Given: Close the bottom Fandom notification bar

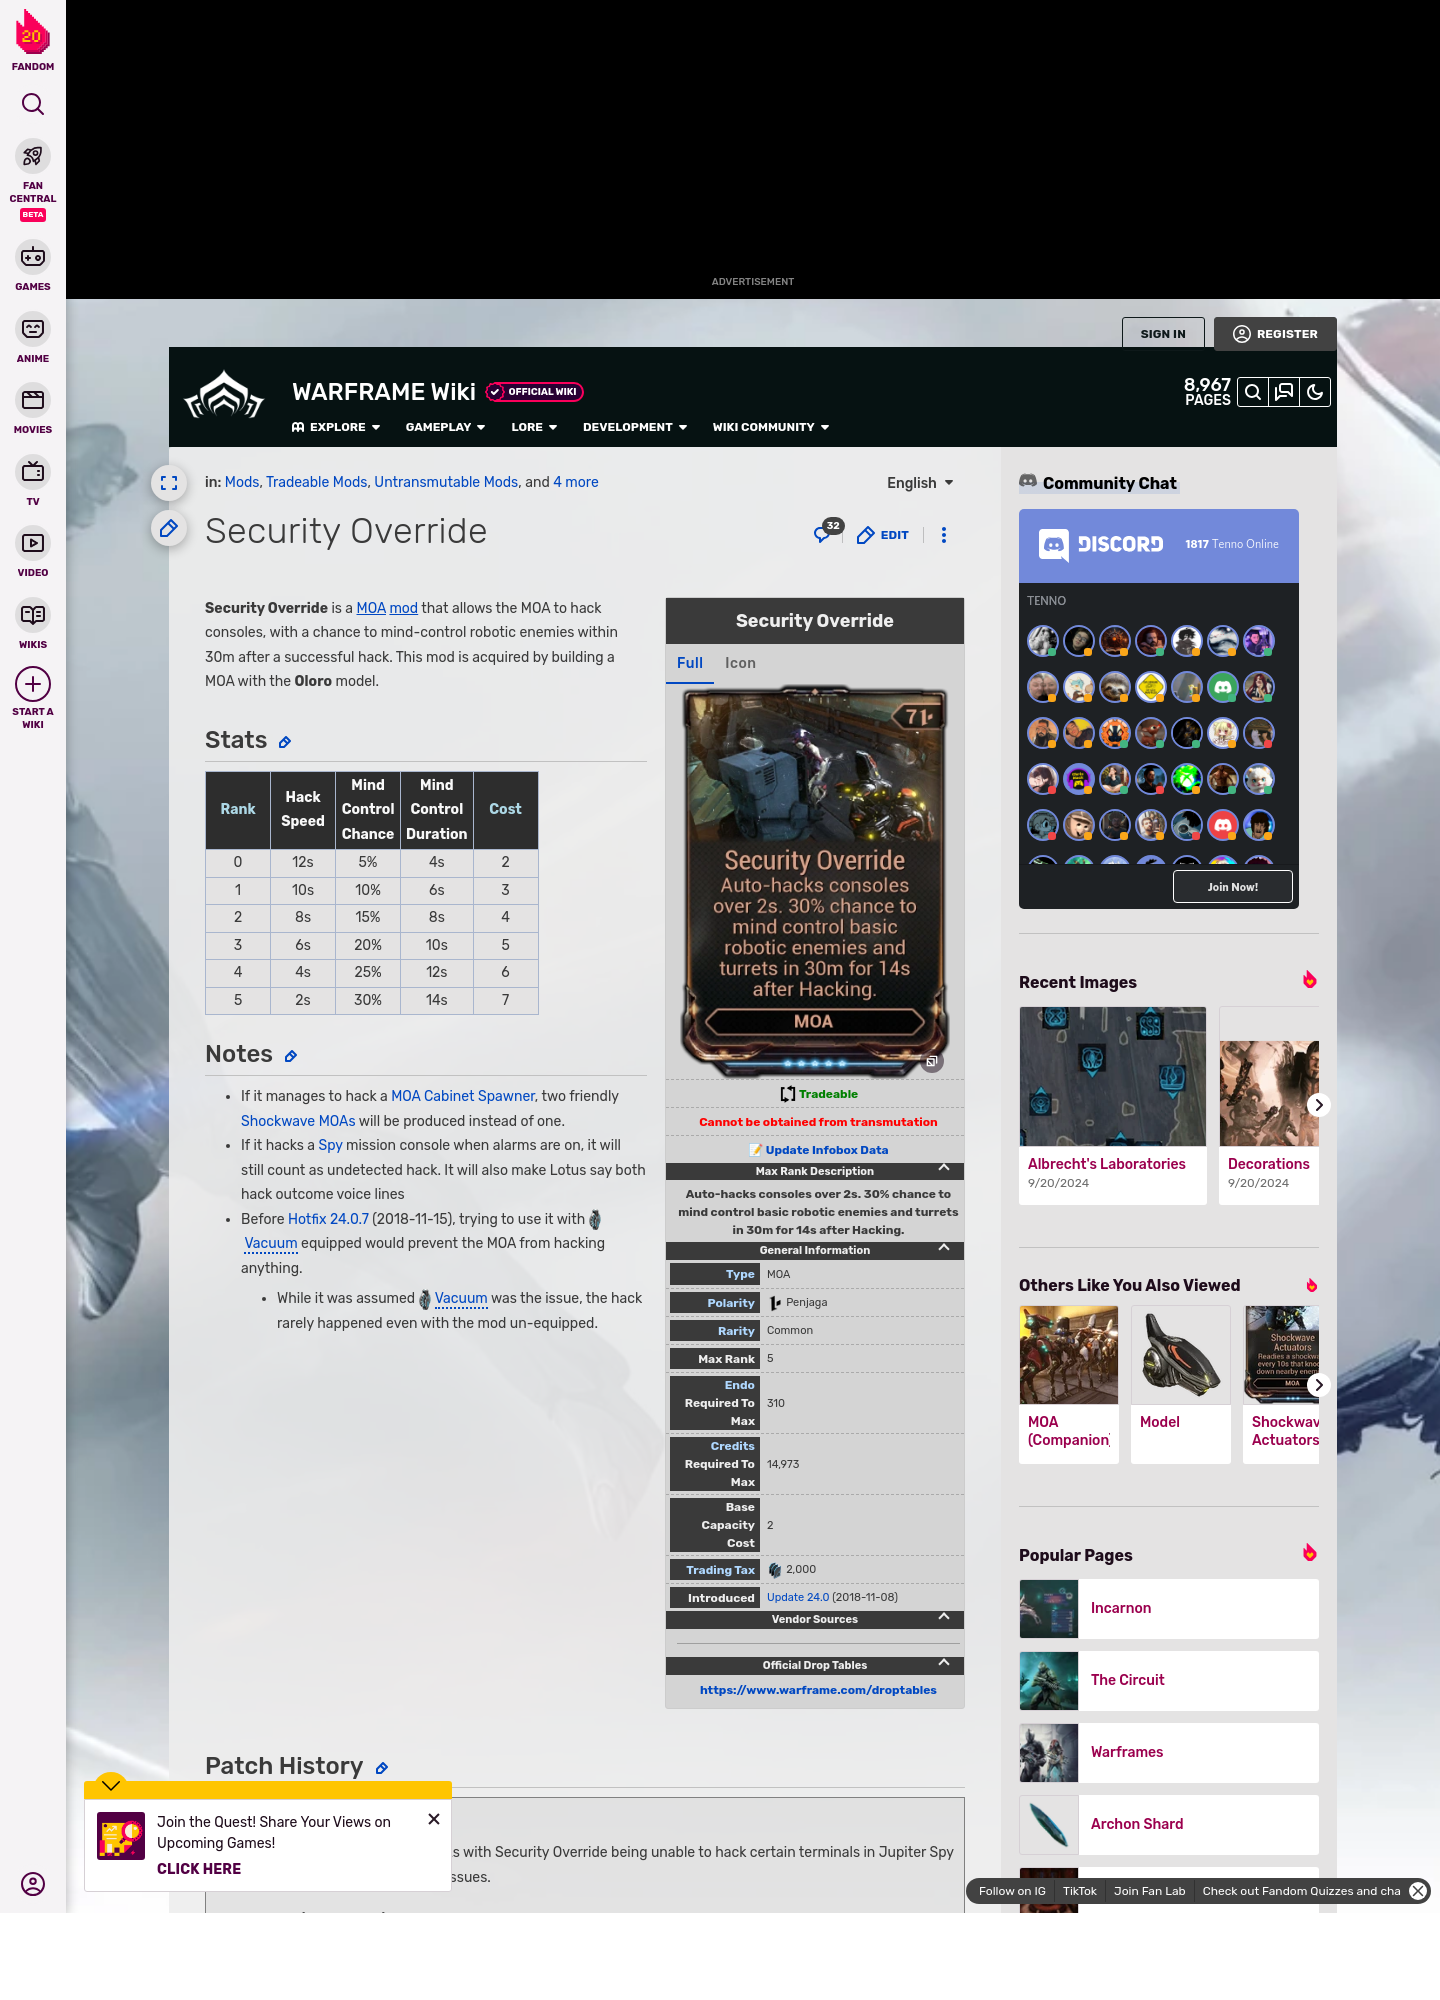Looking at the screenshot, I should (x=1418, y=1891).
